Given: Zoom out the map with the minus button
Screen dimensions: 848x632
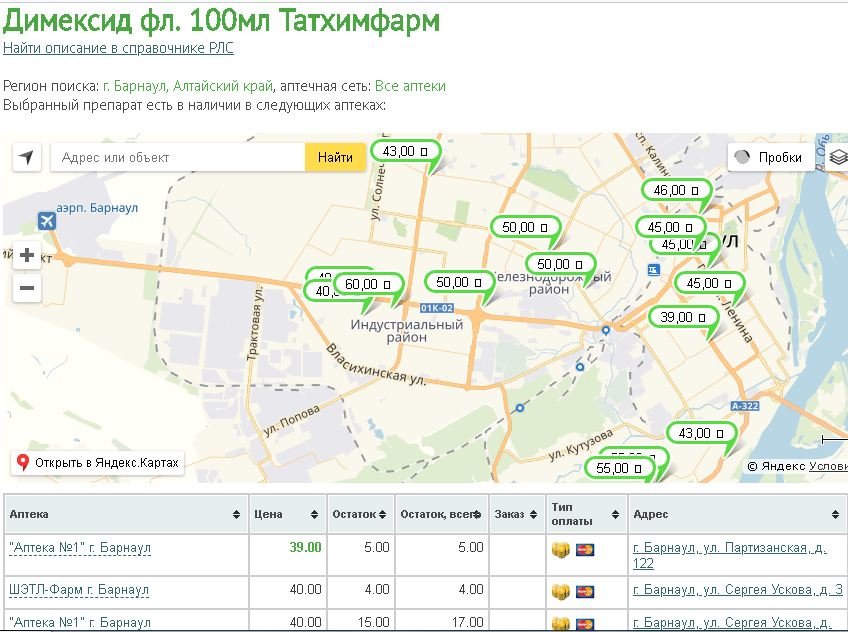Looking at the screenshot, I should [x=27, y=288].
